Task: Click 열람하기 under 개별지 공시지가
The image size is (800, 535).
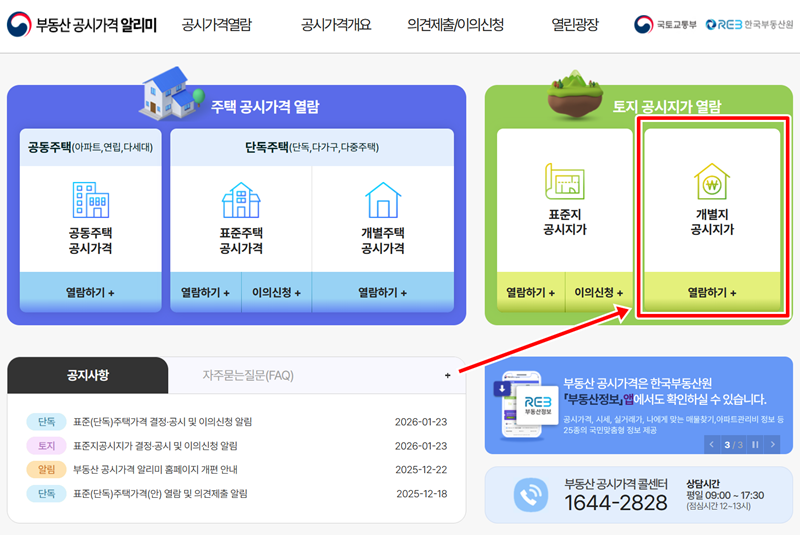Action: 712,292
